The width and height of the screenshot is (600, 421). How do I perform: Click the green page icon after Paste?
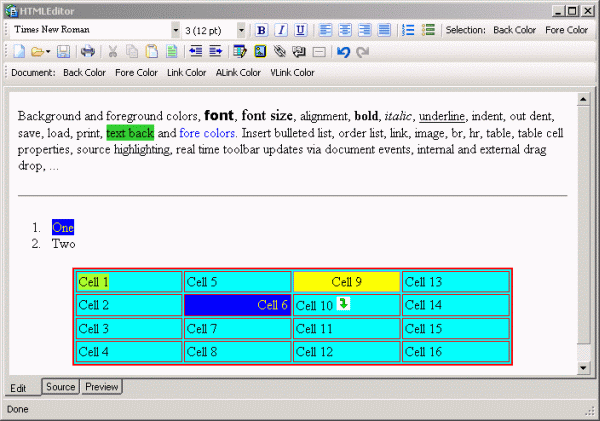[x=171, y=51]
